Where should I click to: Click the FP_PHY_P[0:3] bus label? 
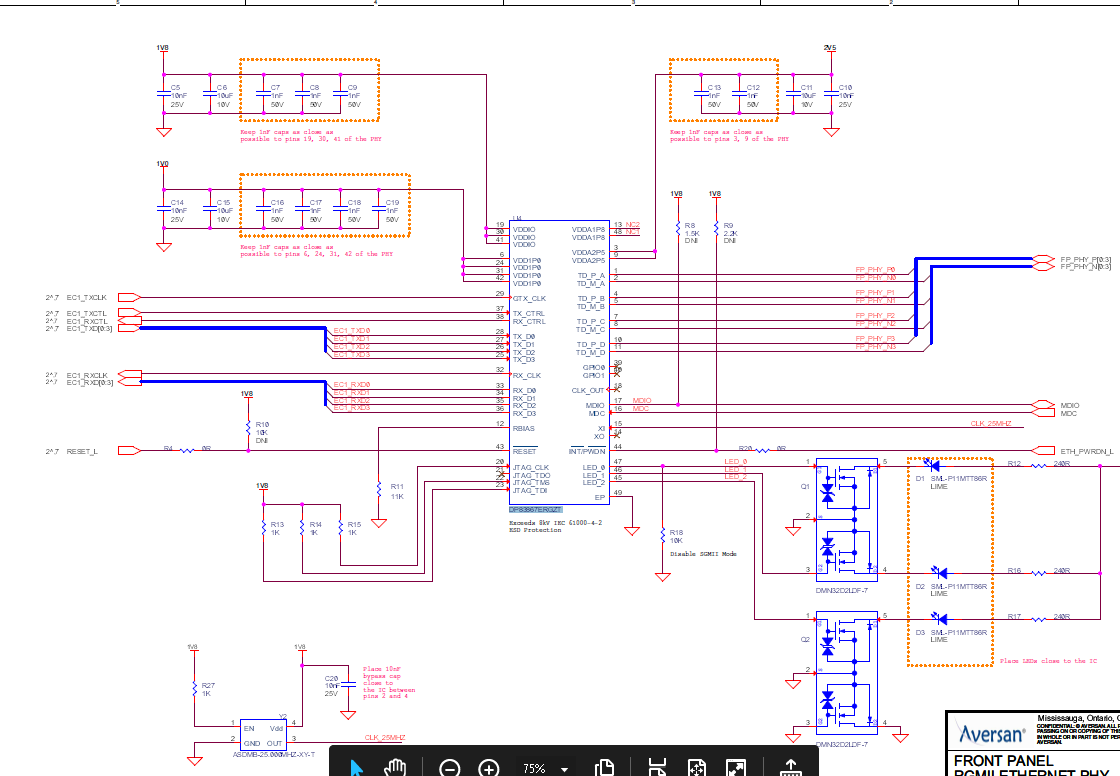coord(1086,259)
